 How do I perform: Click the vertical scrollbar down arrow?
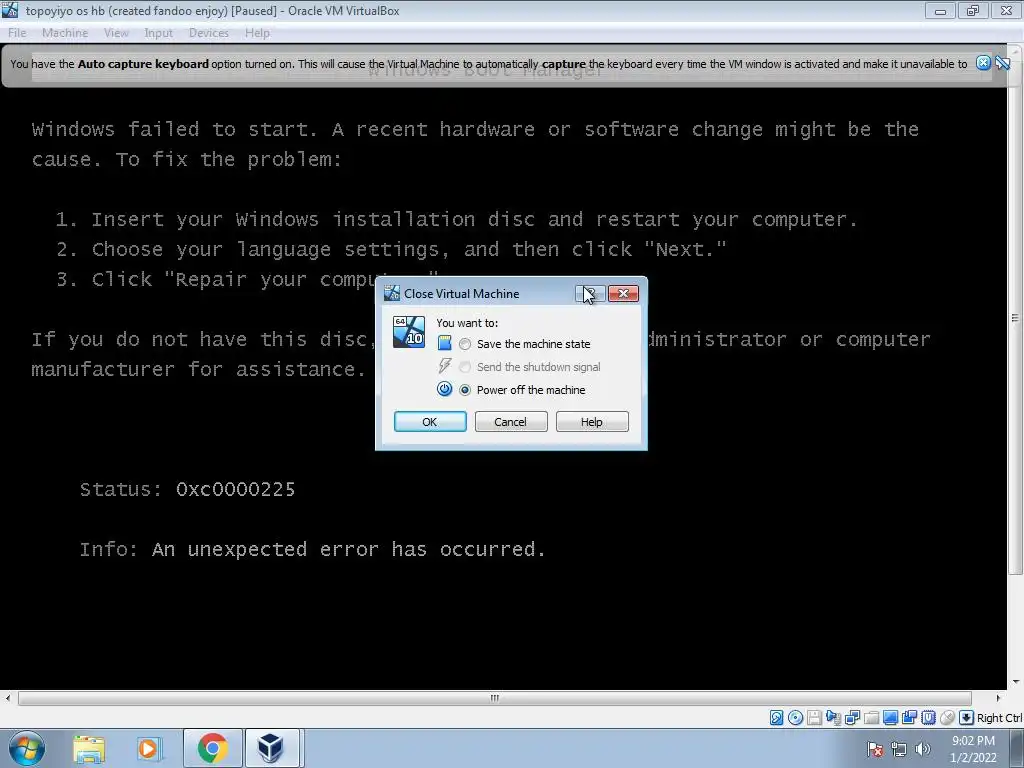(1015, 682)
